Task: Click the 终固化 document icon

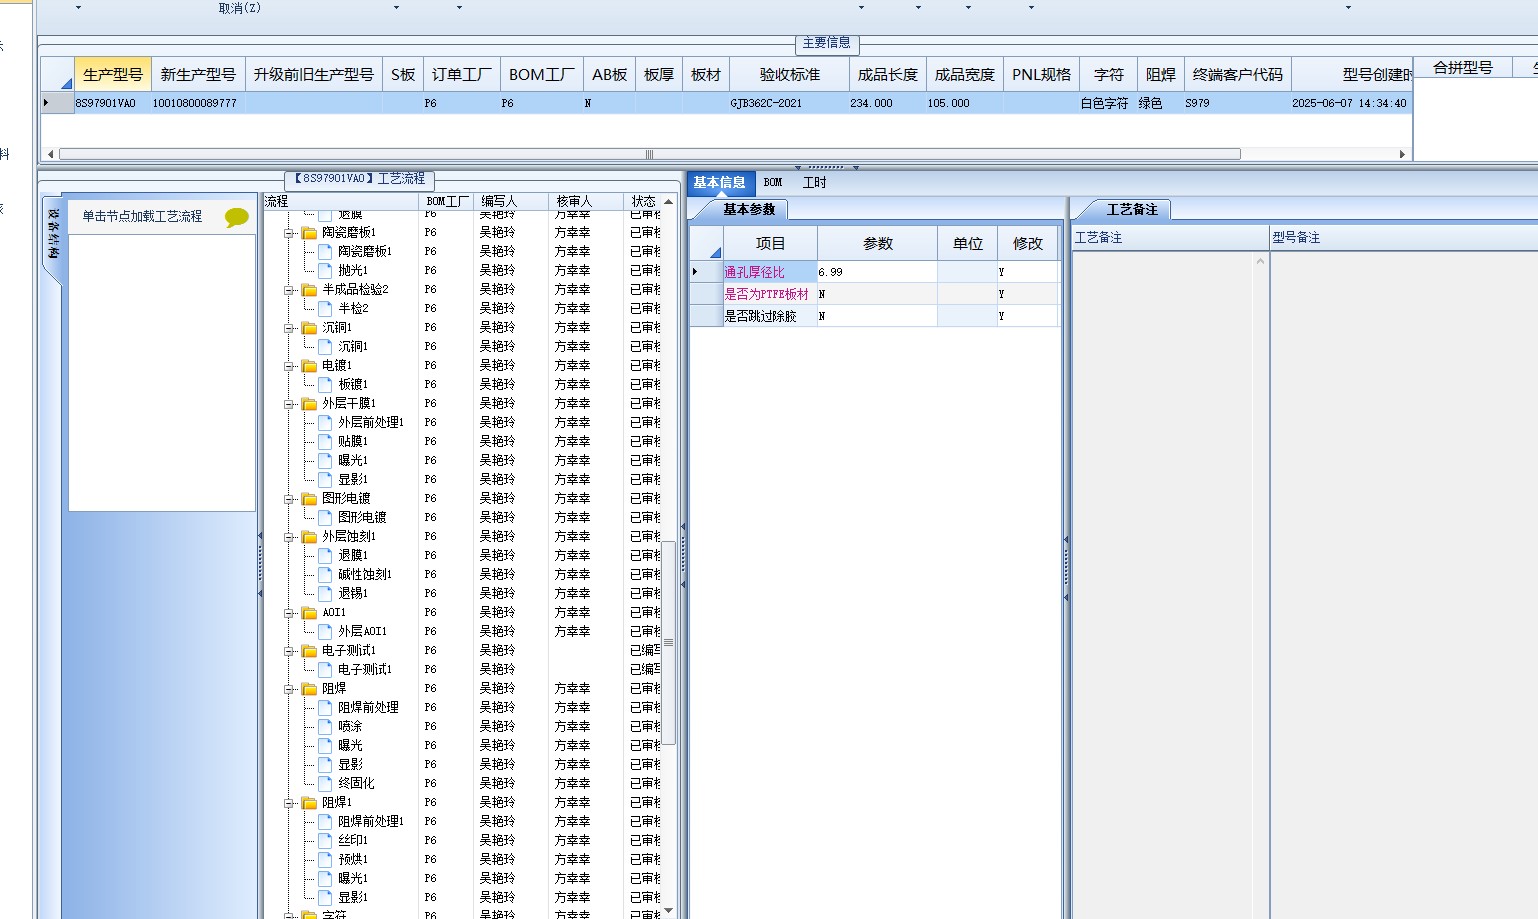Action: (325, 784)
